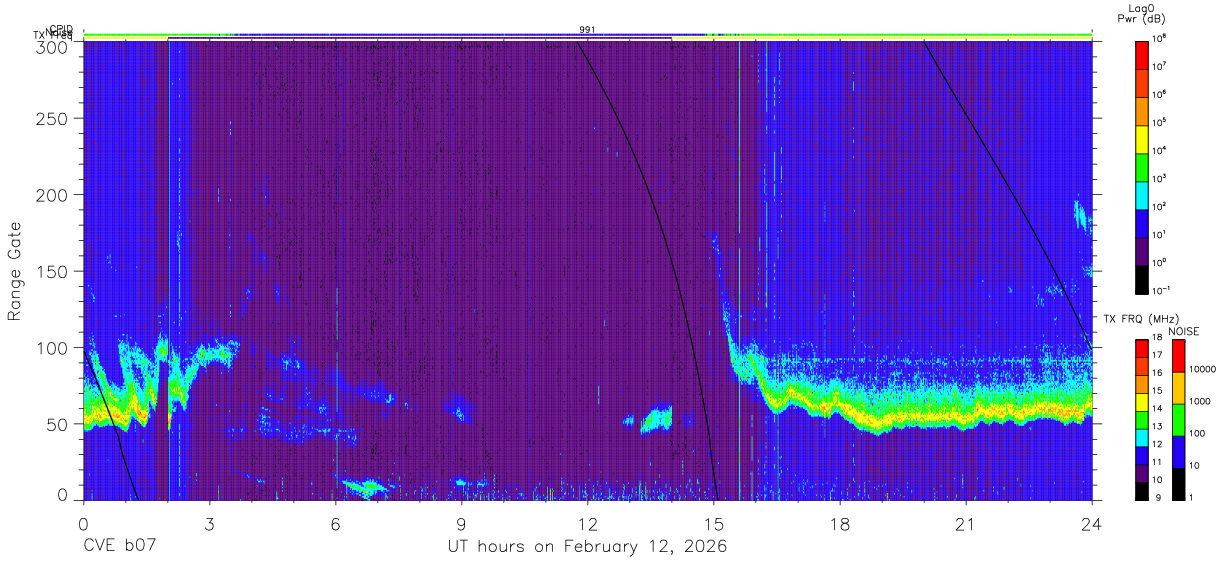Click the '991' CPID value at top
1228x567 pixels.
(588, 30)
